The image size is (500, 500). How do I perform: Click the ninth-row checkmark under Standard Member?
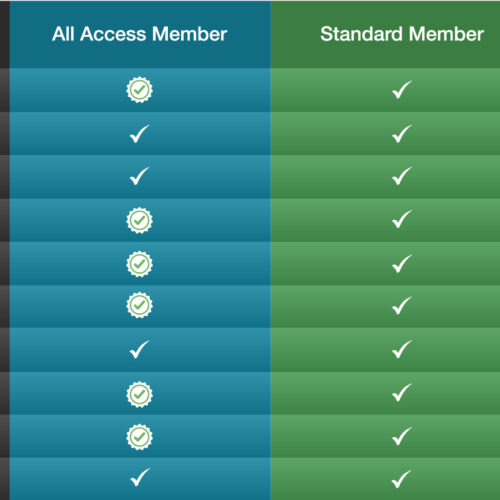(x=402, y=436)
